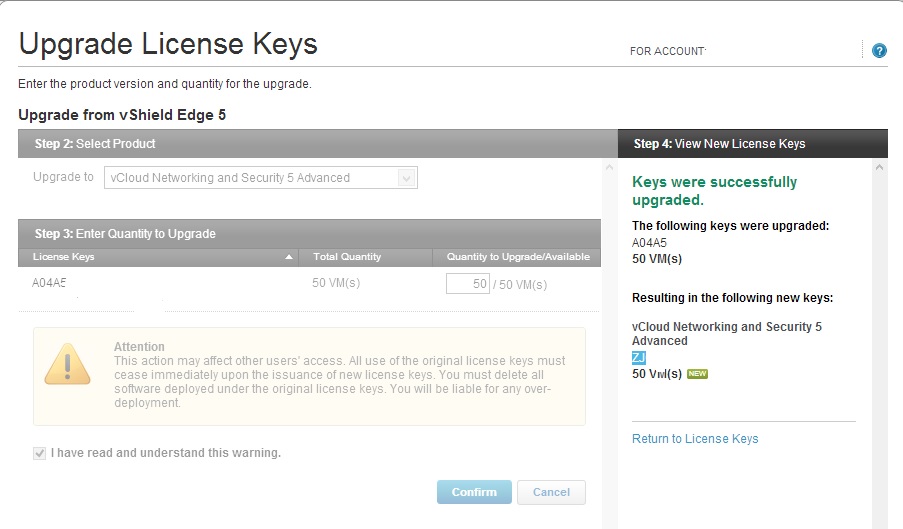Click the Cancel button
The image size is (903, 529).
point(551,492)
